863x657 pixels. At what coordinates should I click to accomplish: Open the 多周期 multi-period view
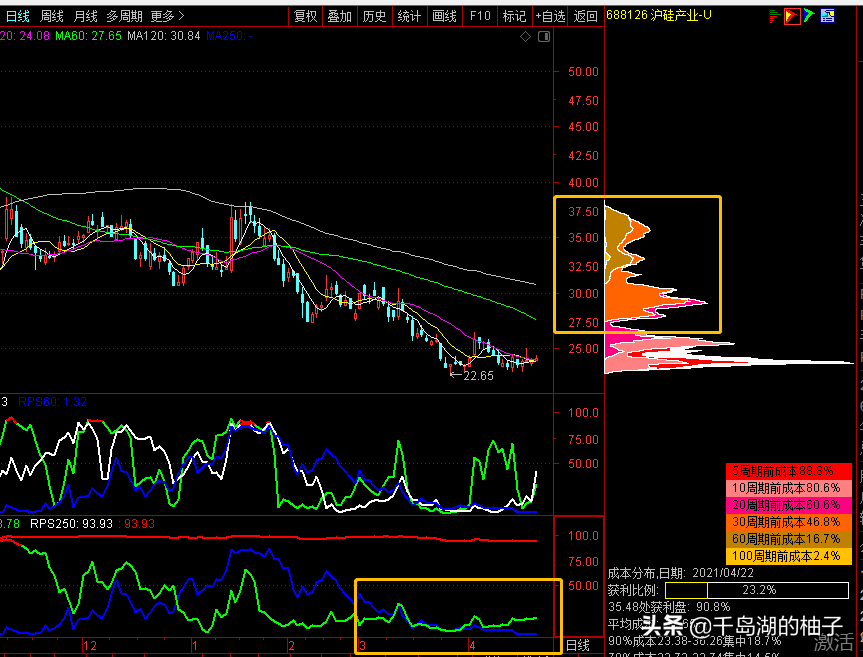pos(124,17)
